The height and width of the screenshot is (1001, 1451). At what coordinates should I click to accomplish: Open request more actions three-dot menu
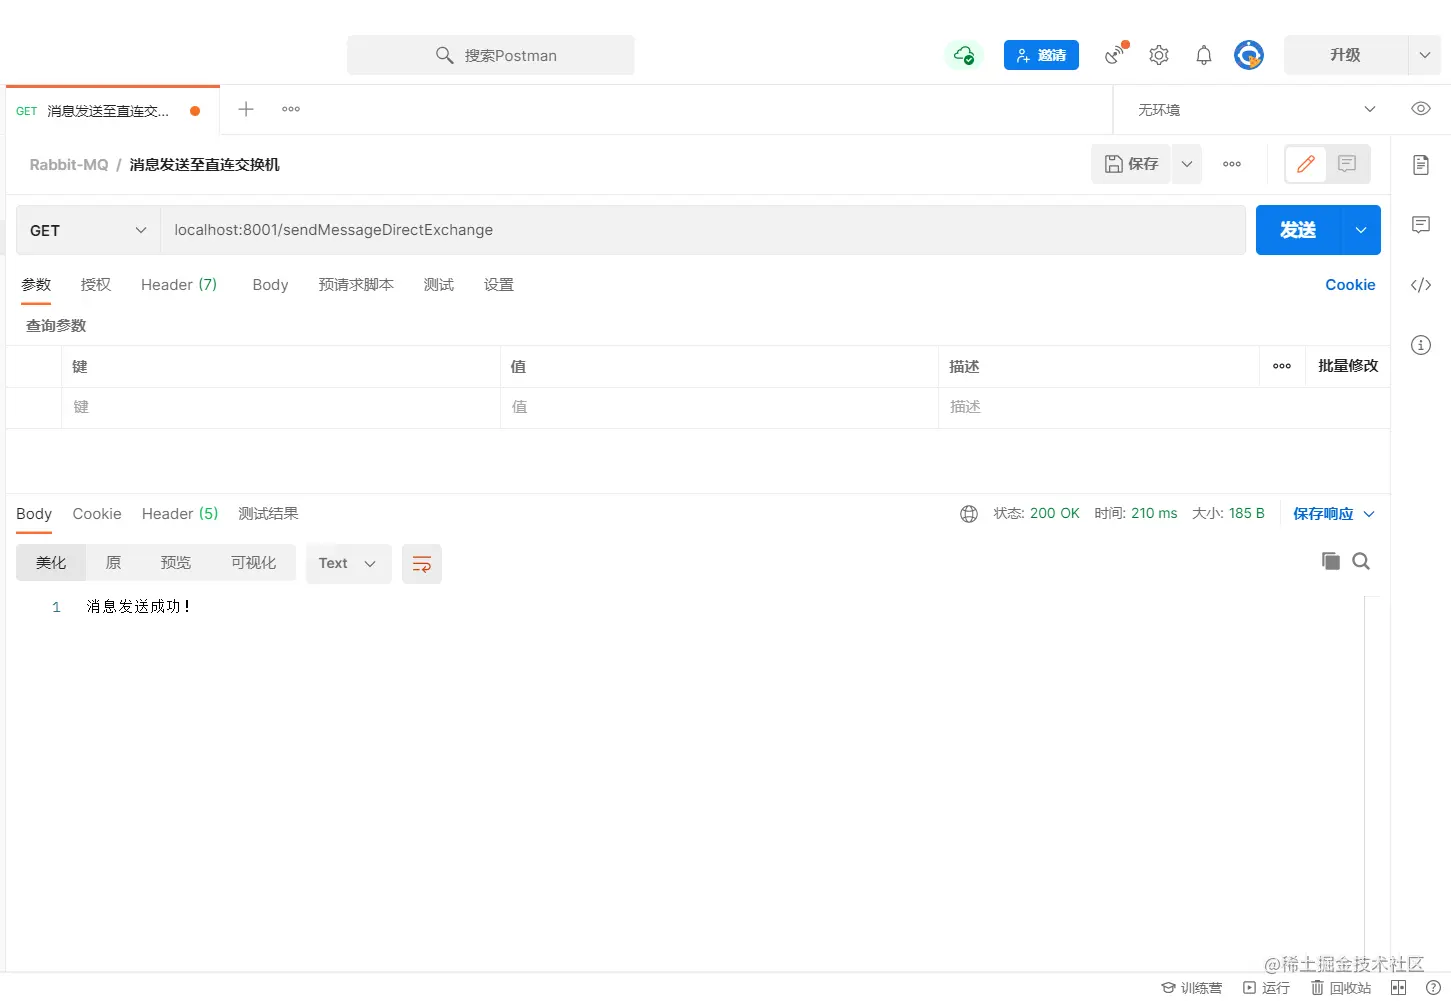click(x=1232, y=164)
